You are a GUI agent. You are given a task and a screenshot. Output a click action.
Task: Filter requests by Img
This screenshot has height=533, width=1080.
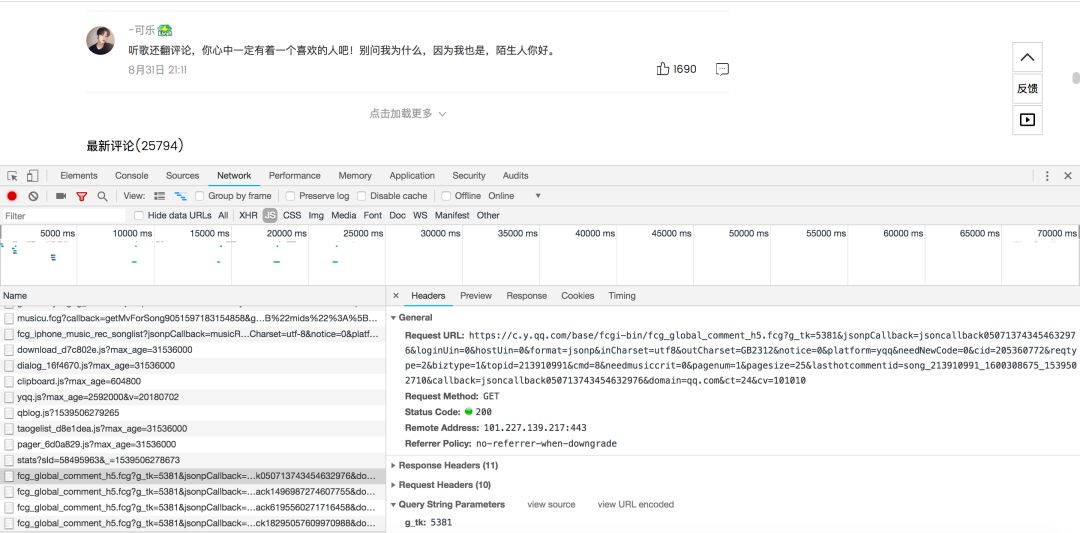[x=316, y=216]
